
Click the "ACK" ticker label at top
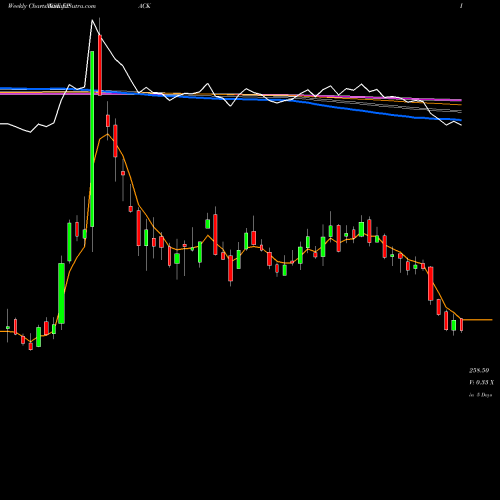coord(144,6)
